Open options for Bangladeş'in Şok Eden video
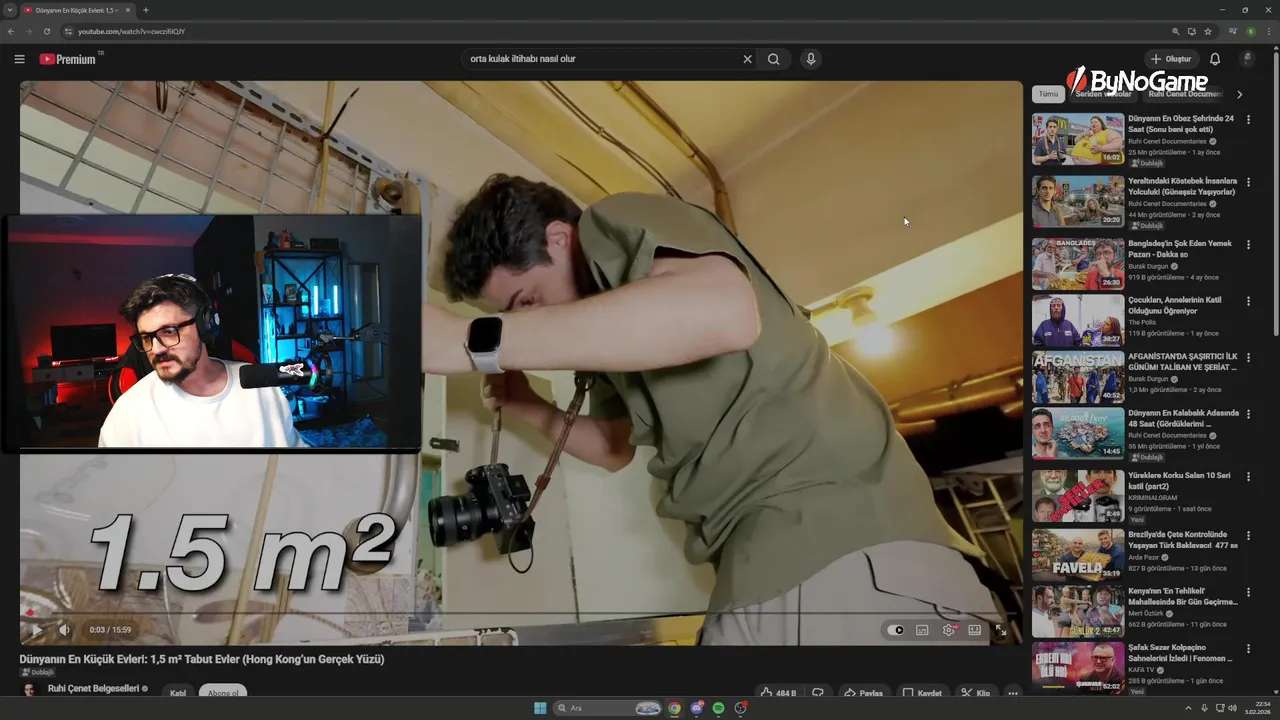This screenshot has width=1280, height=720. (x=1248, y=244)
